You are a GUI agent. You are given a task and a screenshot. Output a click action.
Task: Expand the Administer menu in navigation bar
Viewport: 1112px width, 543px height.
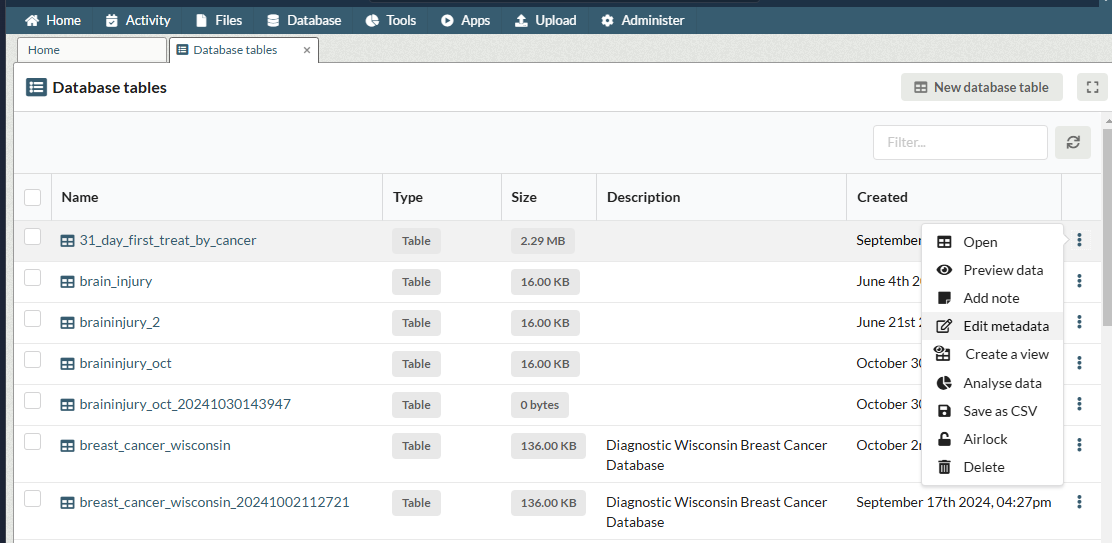click(642, 20)
